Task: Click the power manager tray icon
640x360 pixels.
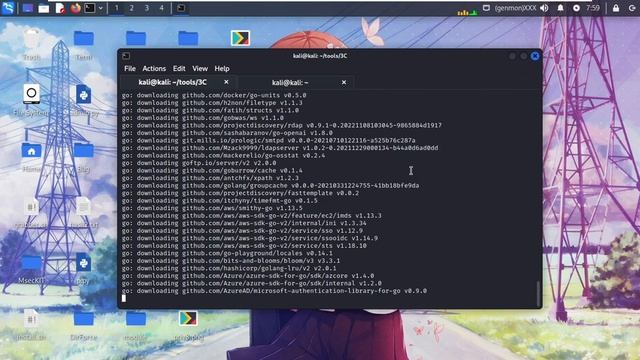Action: [x=576, y=8]
